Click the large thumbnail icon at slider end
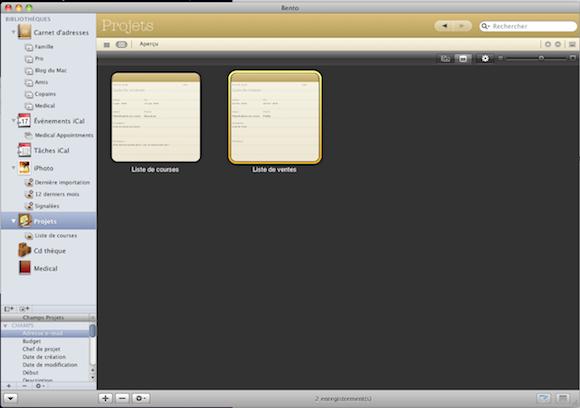Screen dimensions: 580x408 pos(573,58)
